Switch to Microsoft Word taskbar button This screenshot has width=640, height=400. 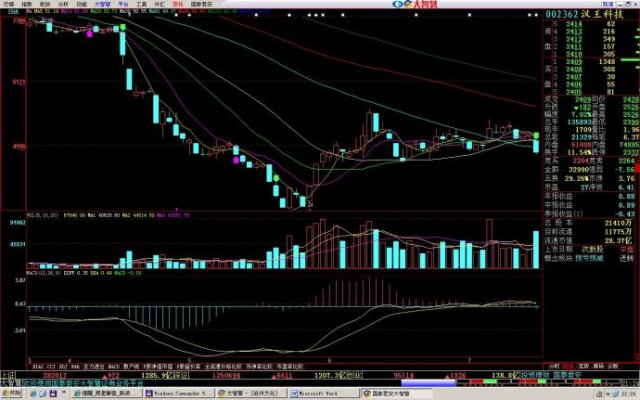pyautogui.click(x=324, y=393)
